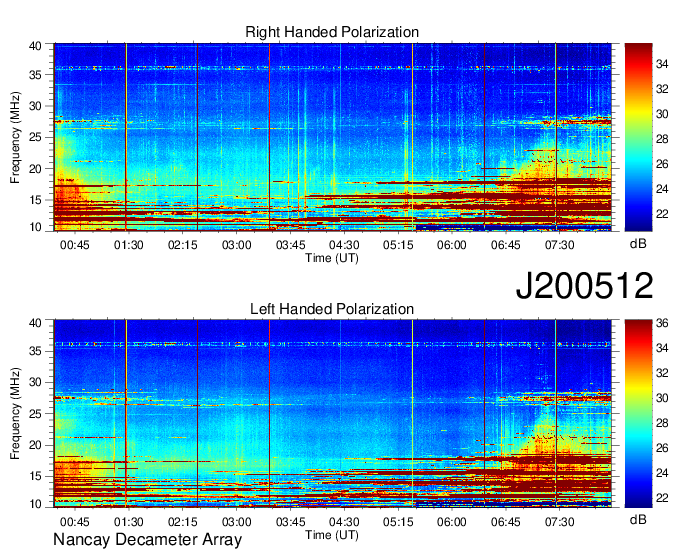Click the 34 value on Left Handed colorbar

click(662, 348)
